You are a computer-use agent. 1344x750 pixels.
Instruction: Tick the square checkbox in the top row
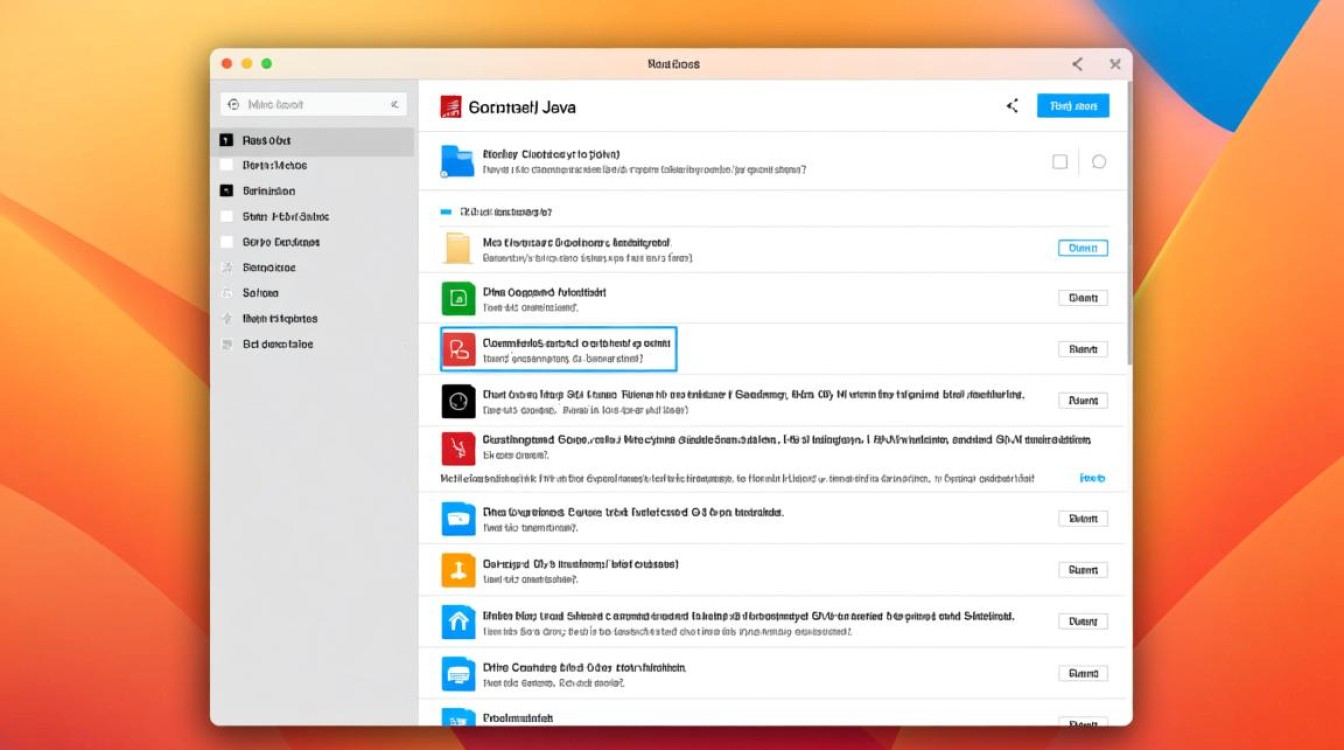click(1060, 162)
